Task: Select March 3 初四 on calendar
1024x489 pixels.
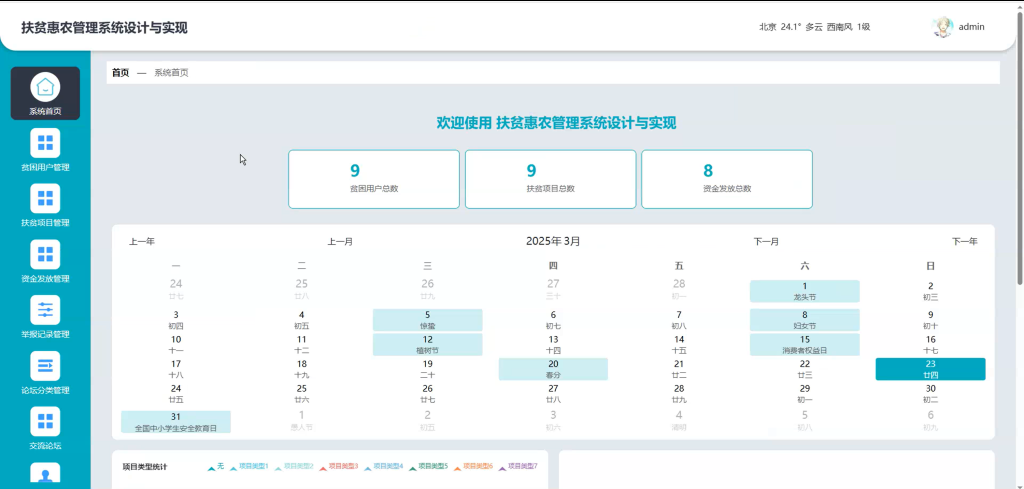Action: click(176, 320)
